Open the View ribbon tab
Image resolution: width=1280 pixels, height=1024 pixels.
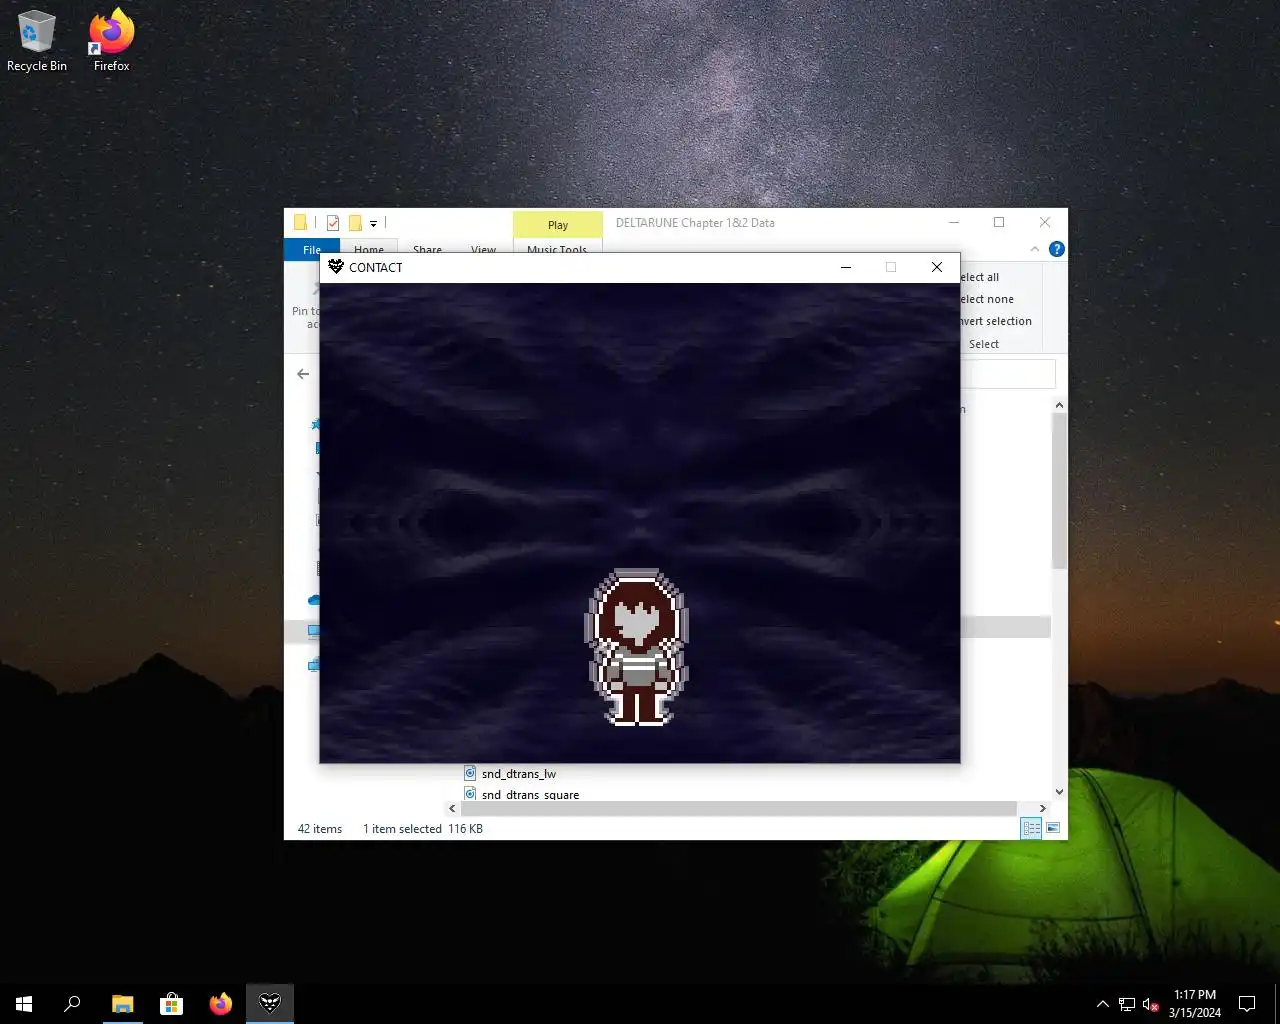483,249
